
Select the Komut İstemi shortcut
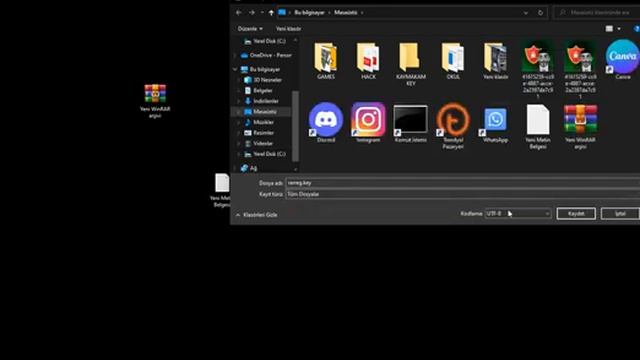click(x=411, y=123)
